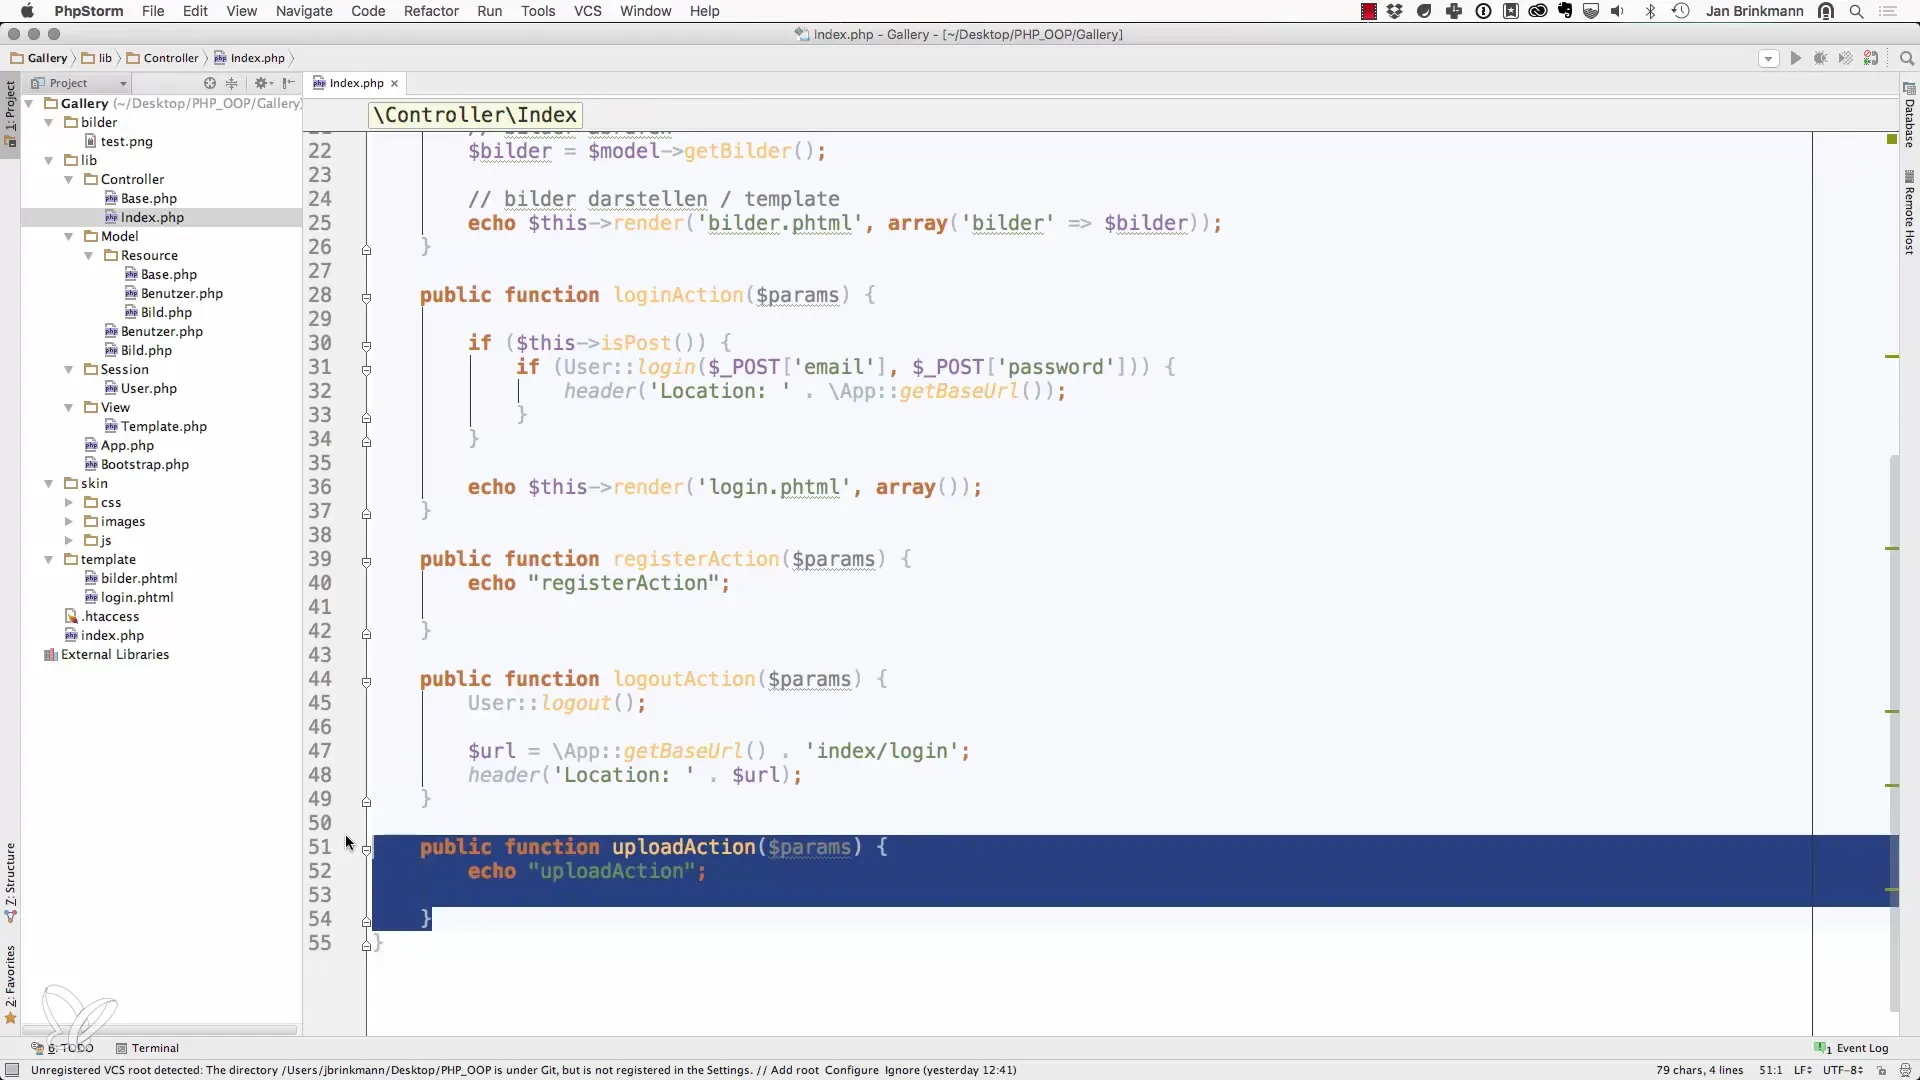This screenshot has width=1920, height=1080.
Task: Collapse the Resource folder arrow
Action: click(88, 255)
